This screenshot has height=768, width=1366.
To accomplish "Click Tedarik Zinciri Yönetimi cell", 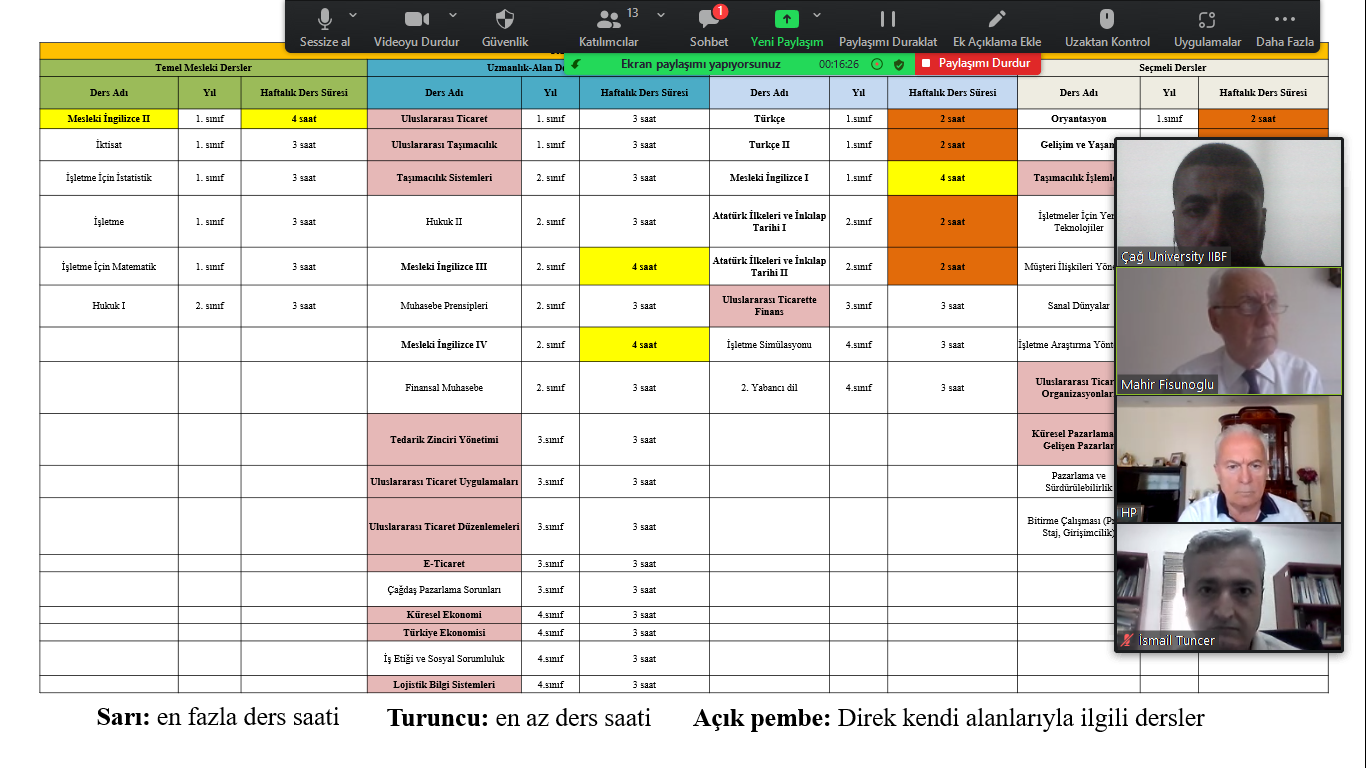I will (444, 440).
